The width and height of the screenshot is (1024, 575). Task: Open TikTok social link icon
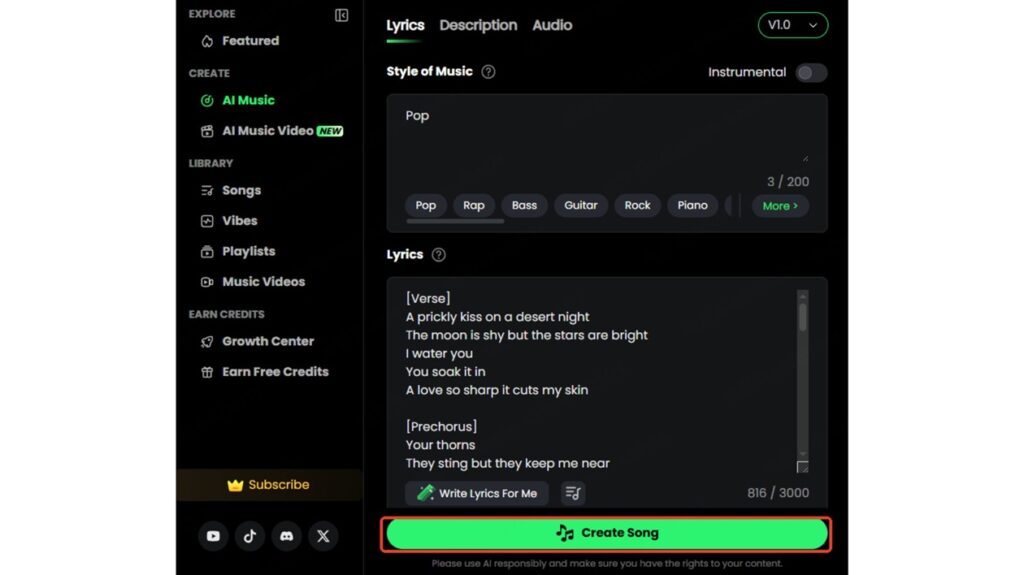(250, 536)
